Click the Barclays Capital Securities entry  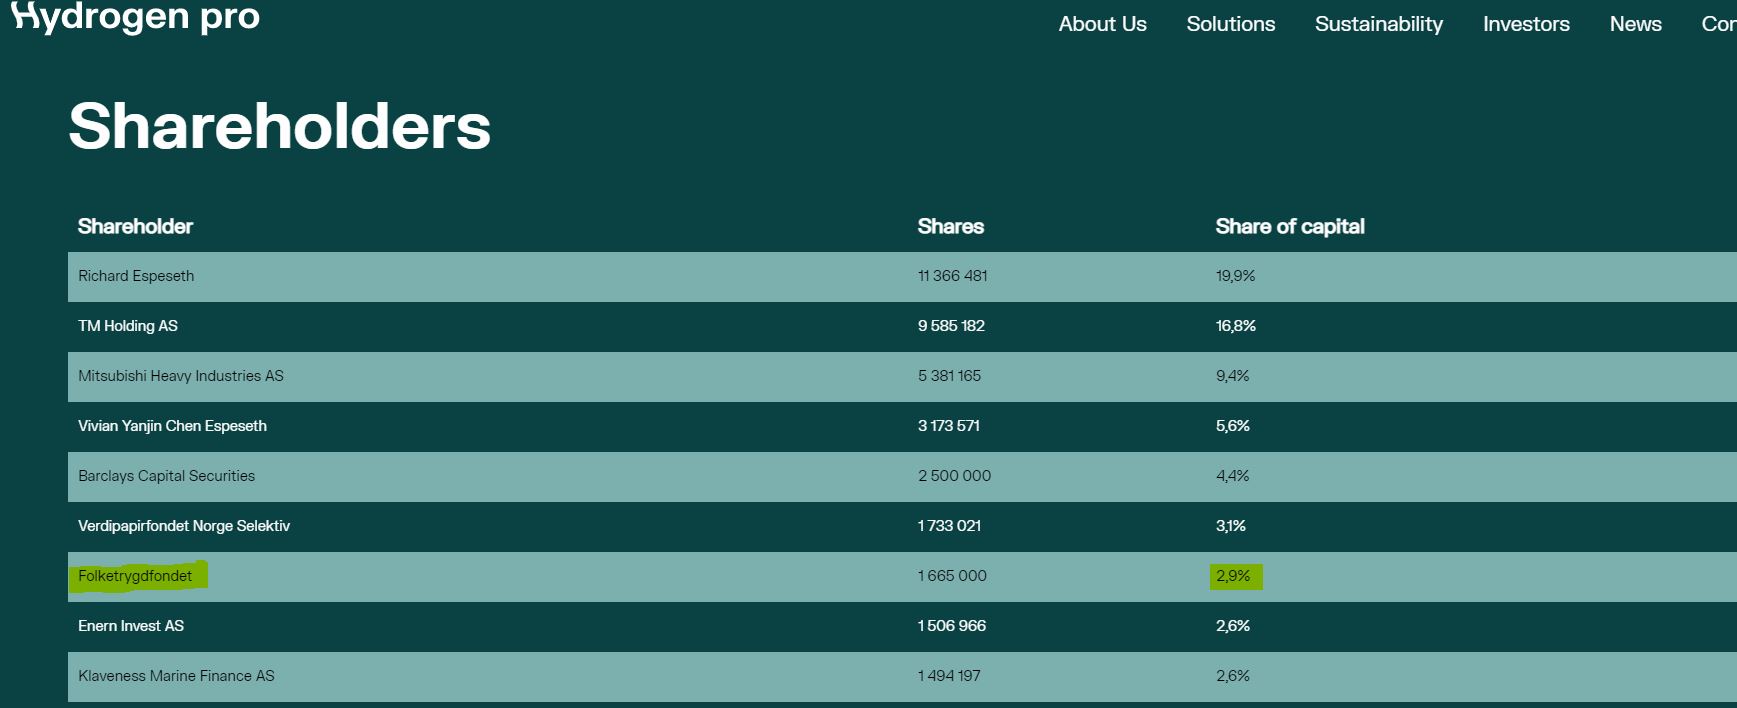pyautogui.click(x=166, y=476)
